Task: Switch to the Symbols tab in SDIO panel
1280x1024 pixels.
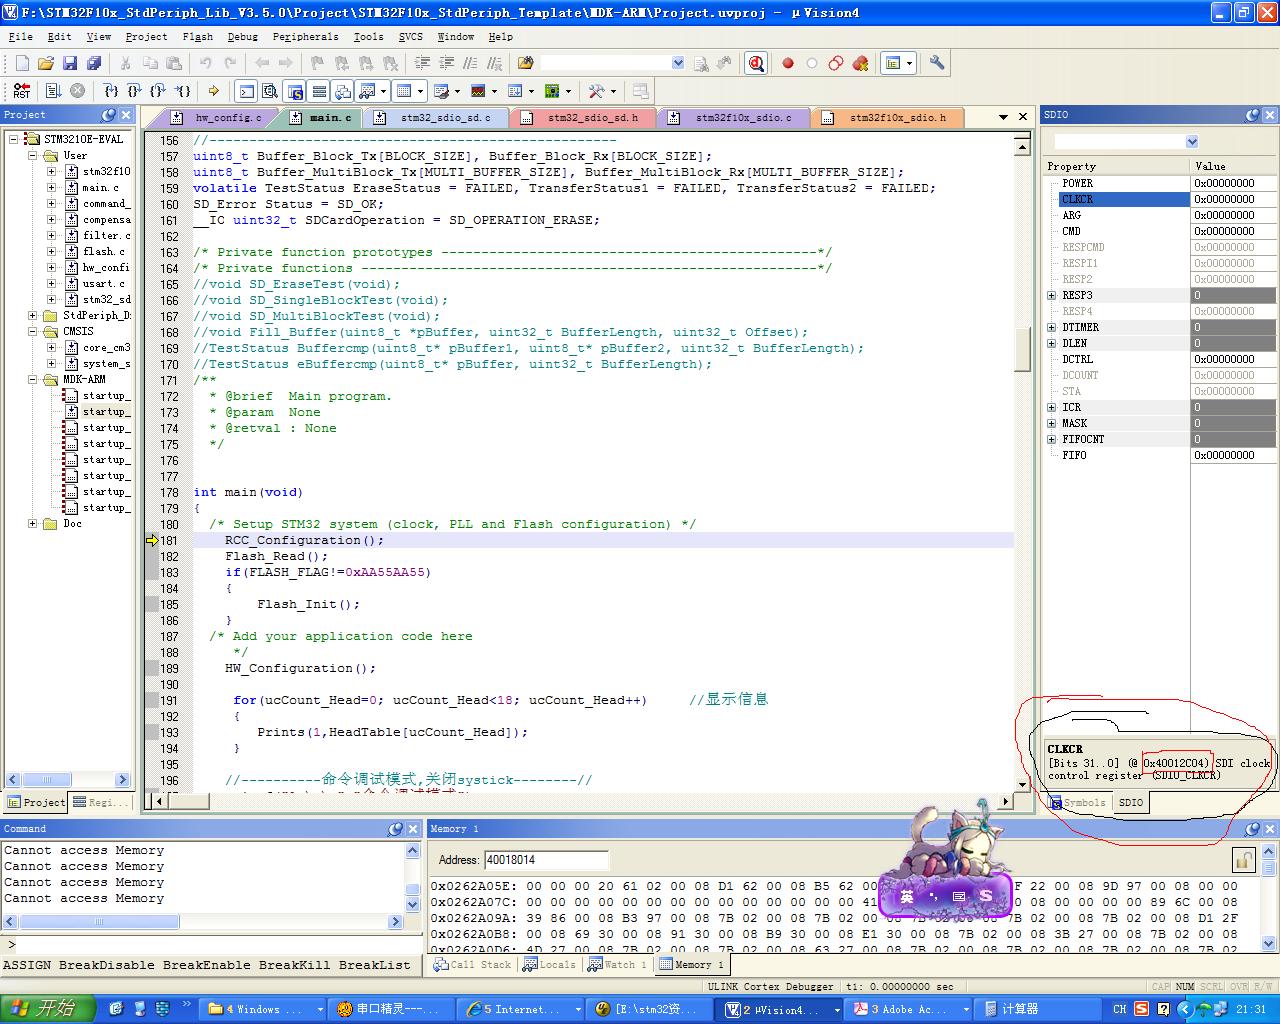Action: point(1078,803)
